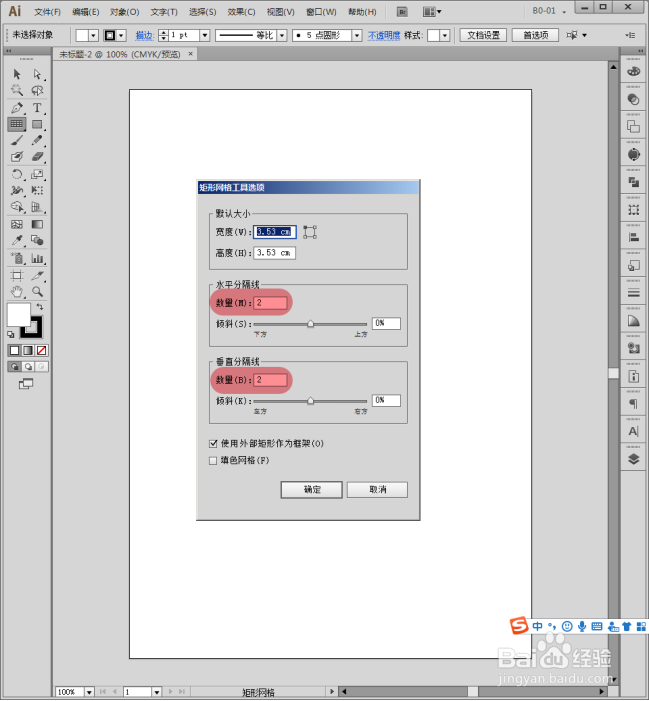Open the arrange documents dropdown

tap(432, 12)
